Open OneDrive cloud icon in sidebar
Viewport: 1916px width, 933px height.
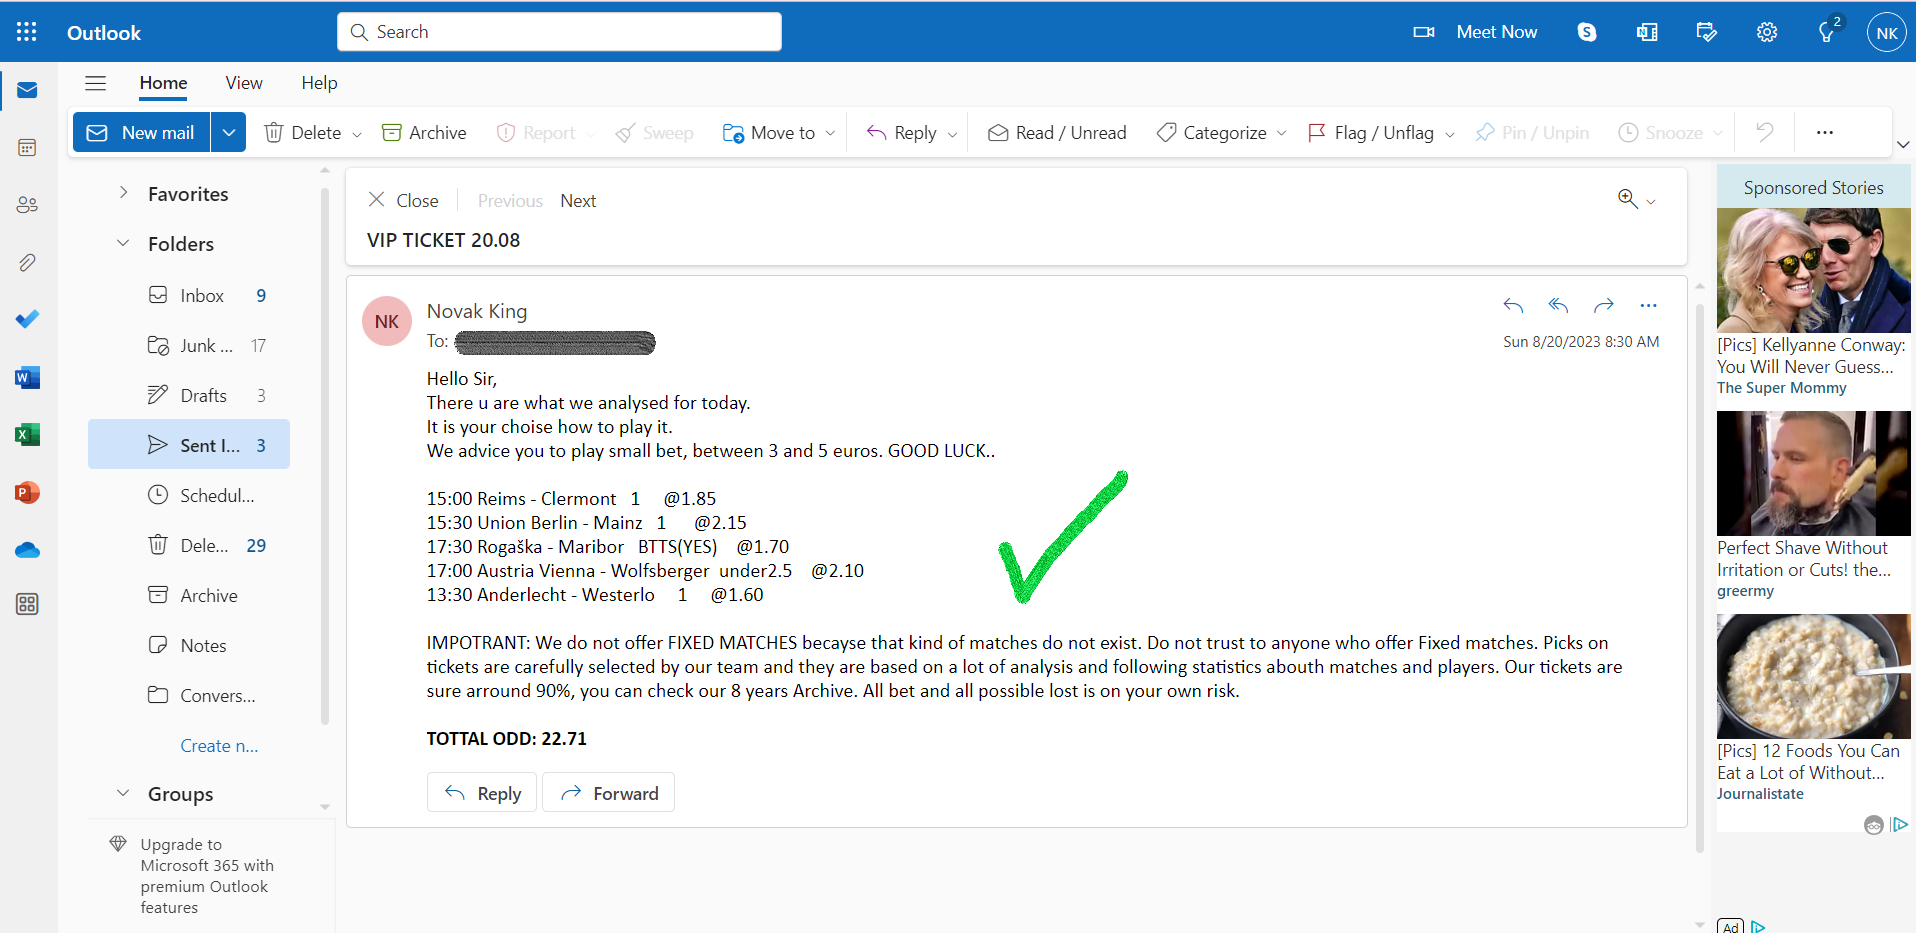point(27,550)
